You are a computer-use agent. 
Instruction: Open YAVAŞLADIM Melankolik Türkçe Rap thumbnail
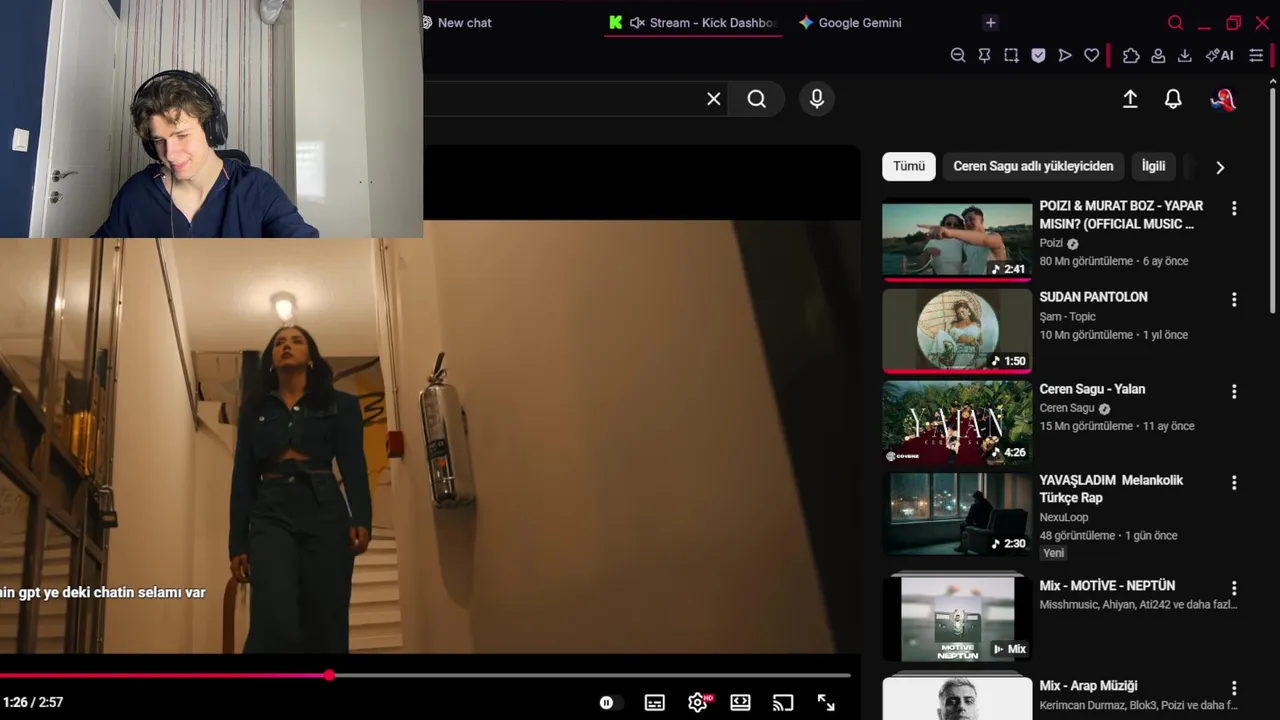pos(957,513)
